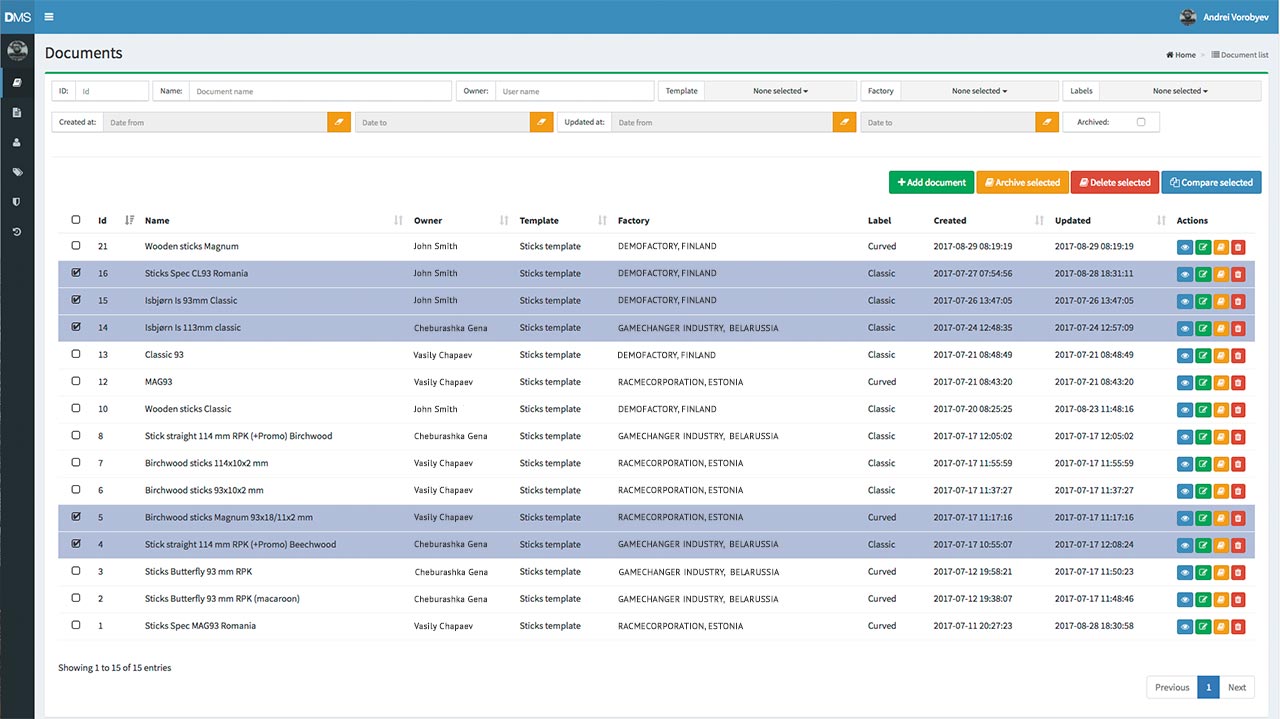The image size is (1280, 719).
Task: Open the users section in the sidebar
Action: click(17, 143)
